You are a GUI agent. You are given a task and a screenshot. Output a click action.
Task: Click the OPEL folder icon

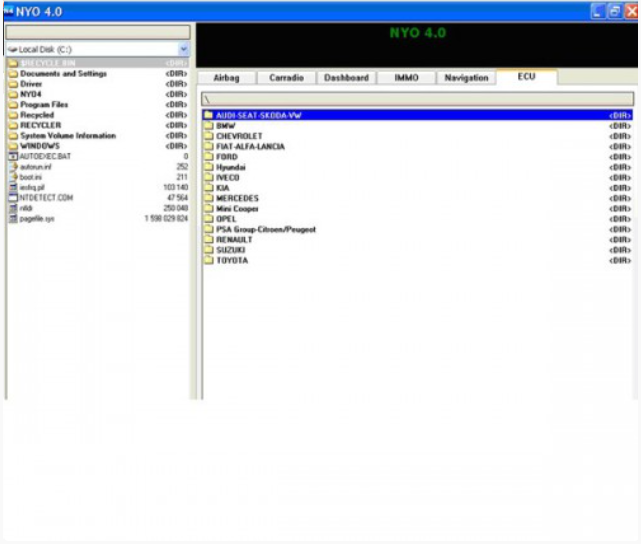[x=208, y=219]
